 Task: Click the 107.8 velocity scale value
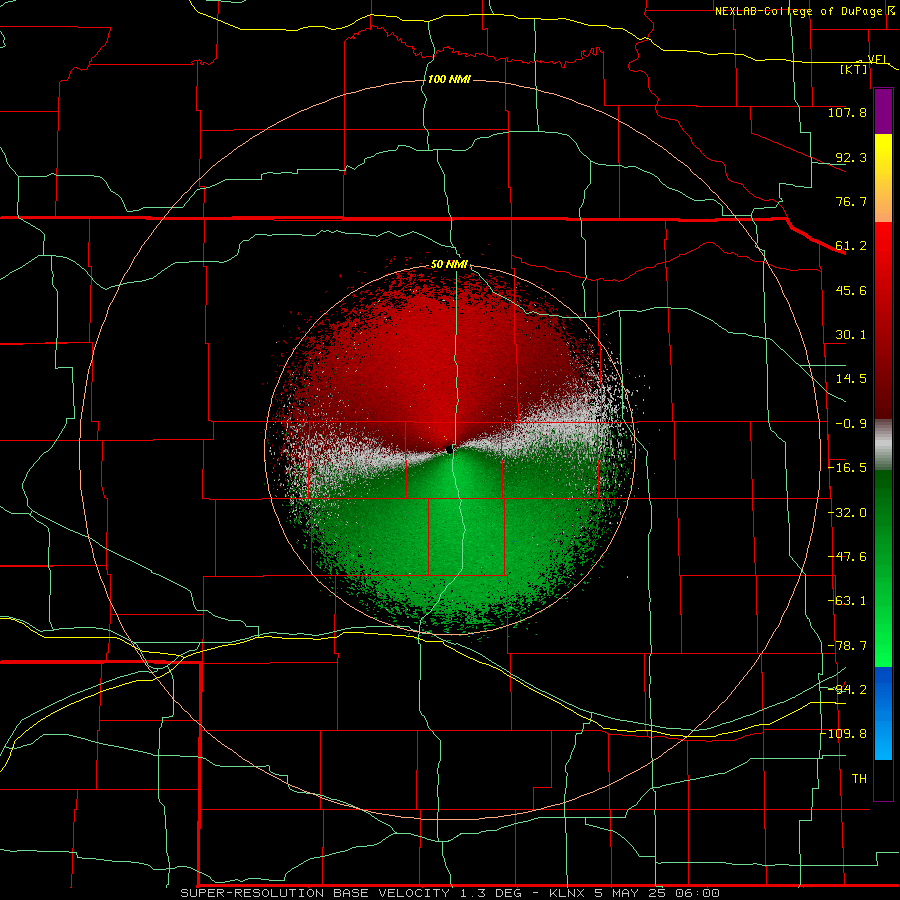[847, 112]
